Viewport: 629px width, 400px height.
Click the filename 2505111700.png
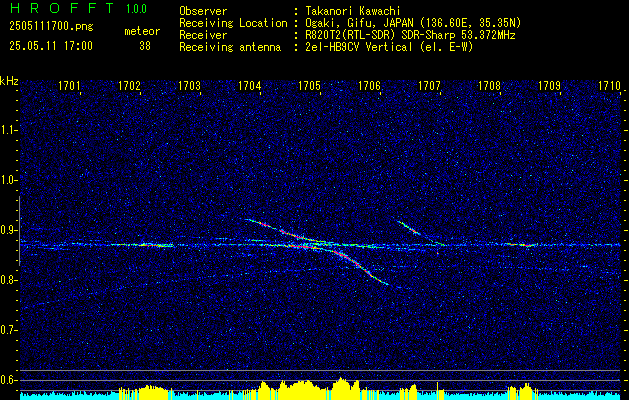tap(51, 26)
